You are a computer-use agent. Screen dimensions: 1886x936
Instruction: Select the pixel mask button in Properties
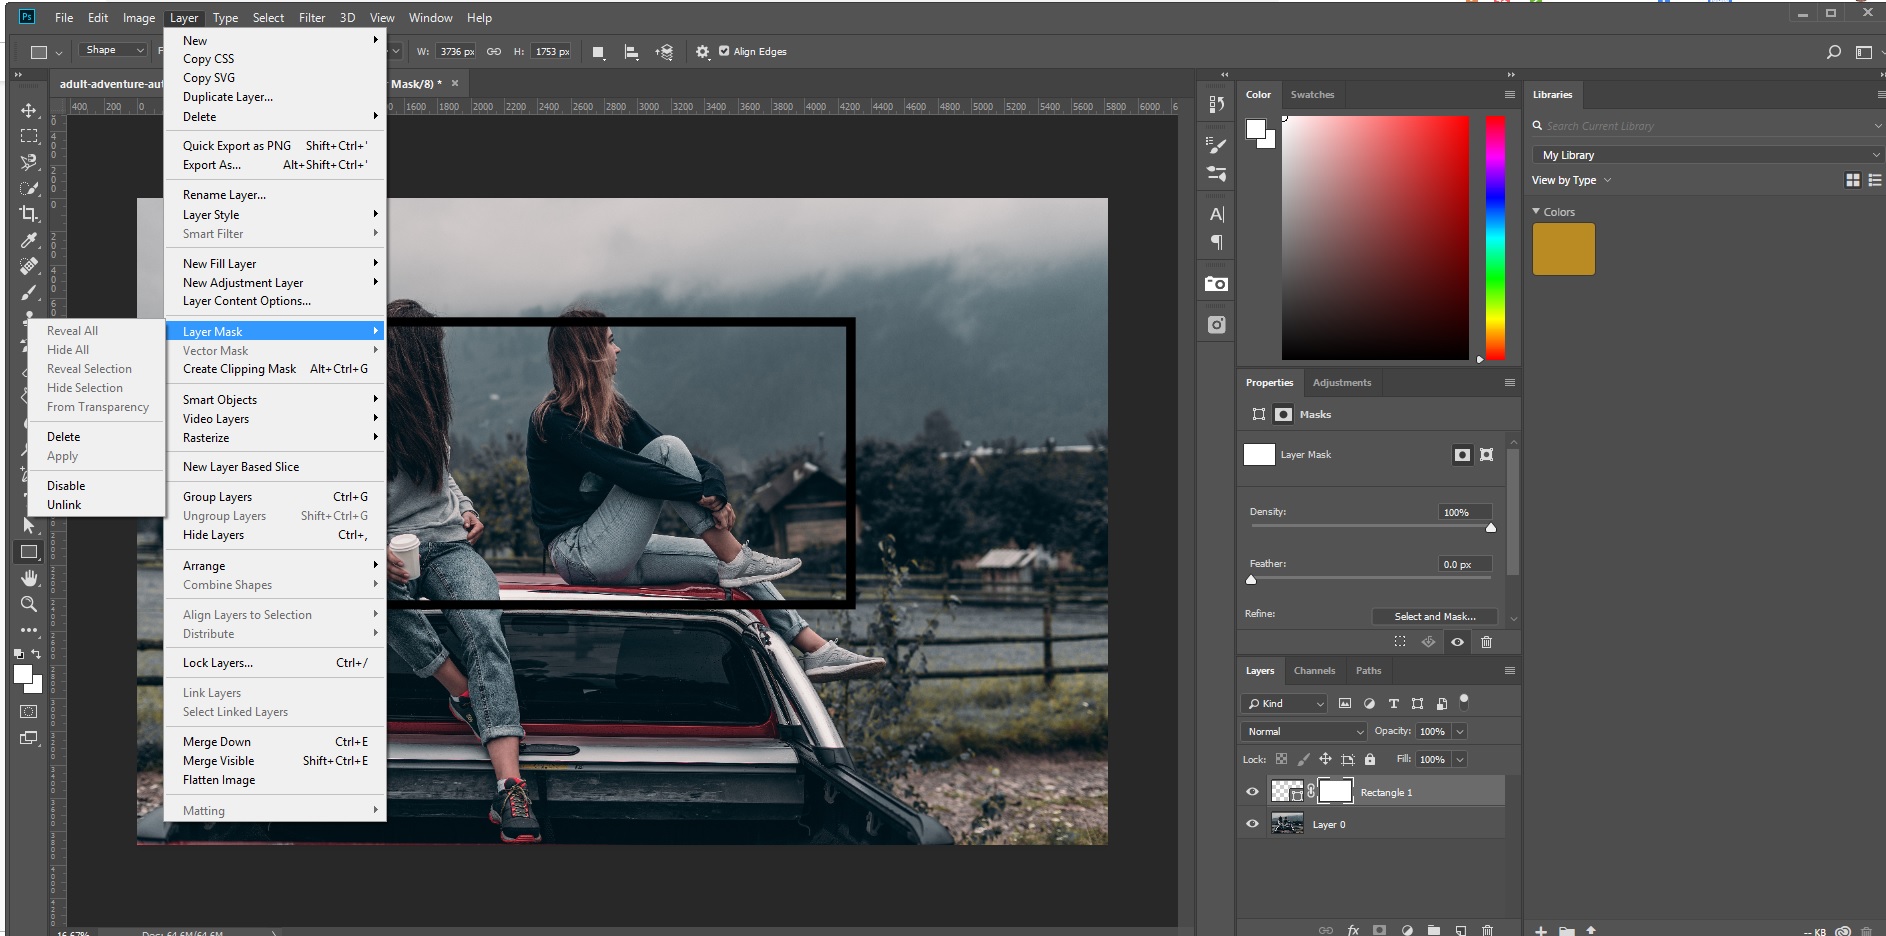1462,455
